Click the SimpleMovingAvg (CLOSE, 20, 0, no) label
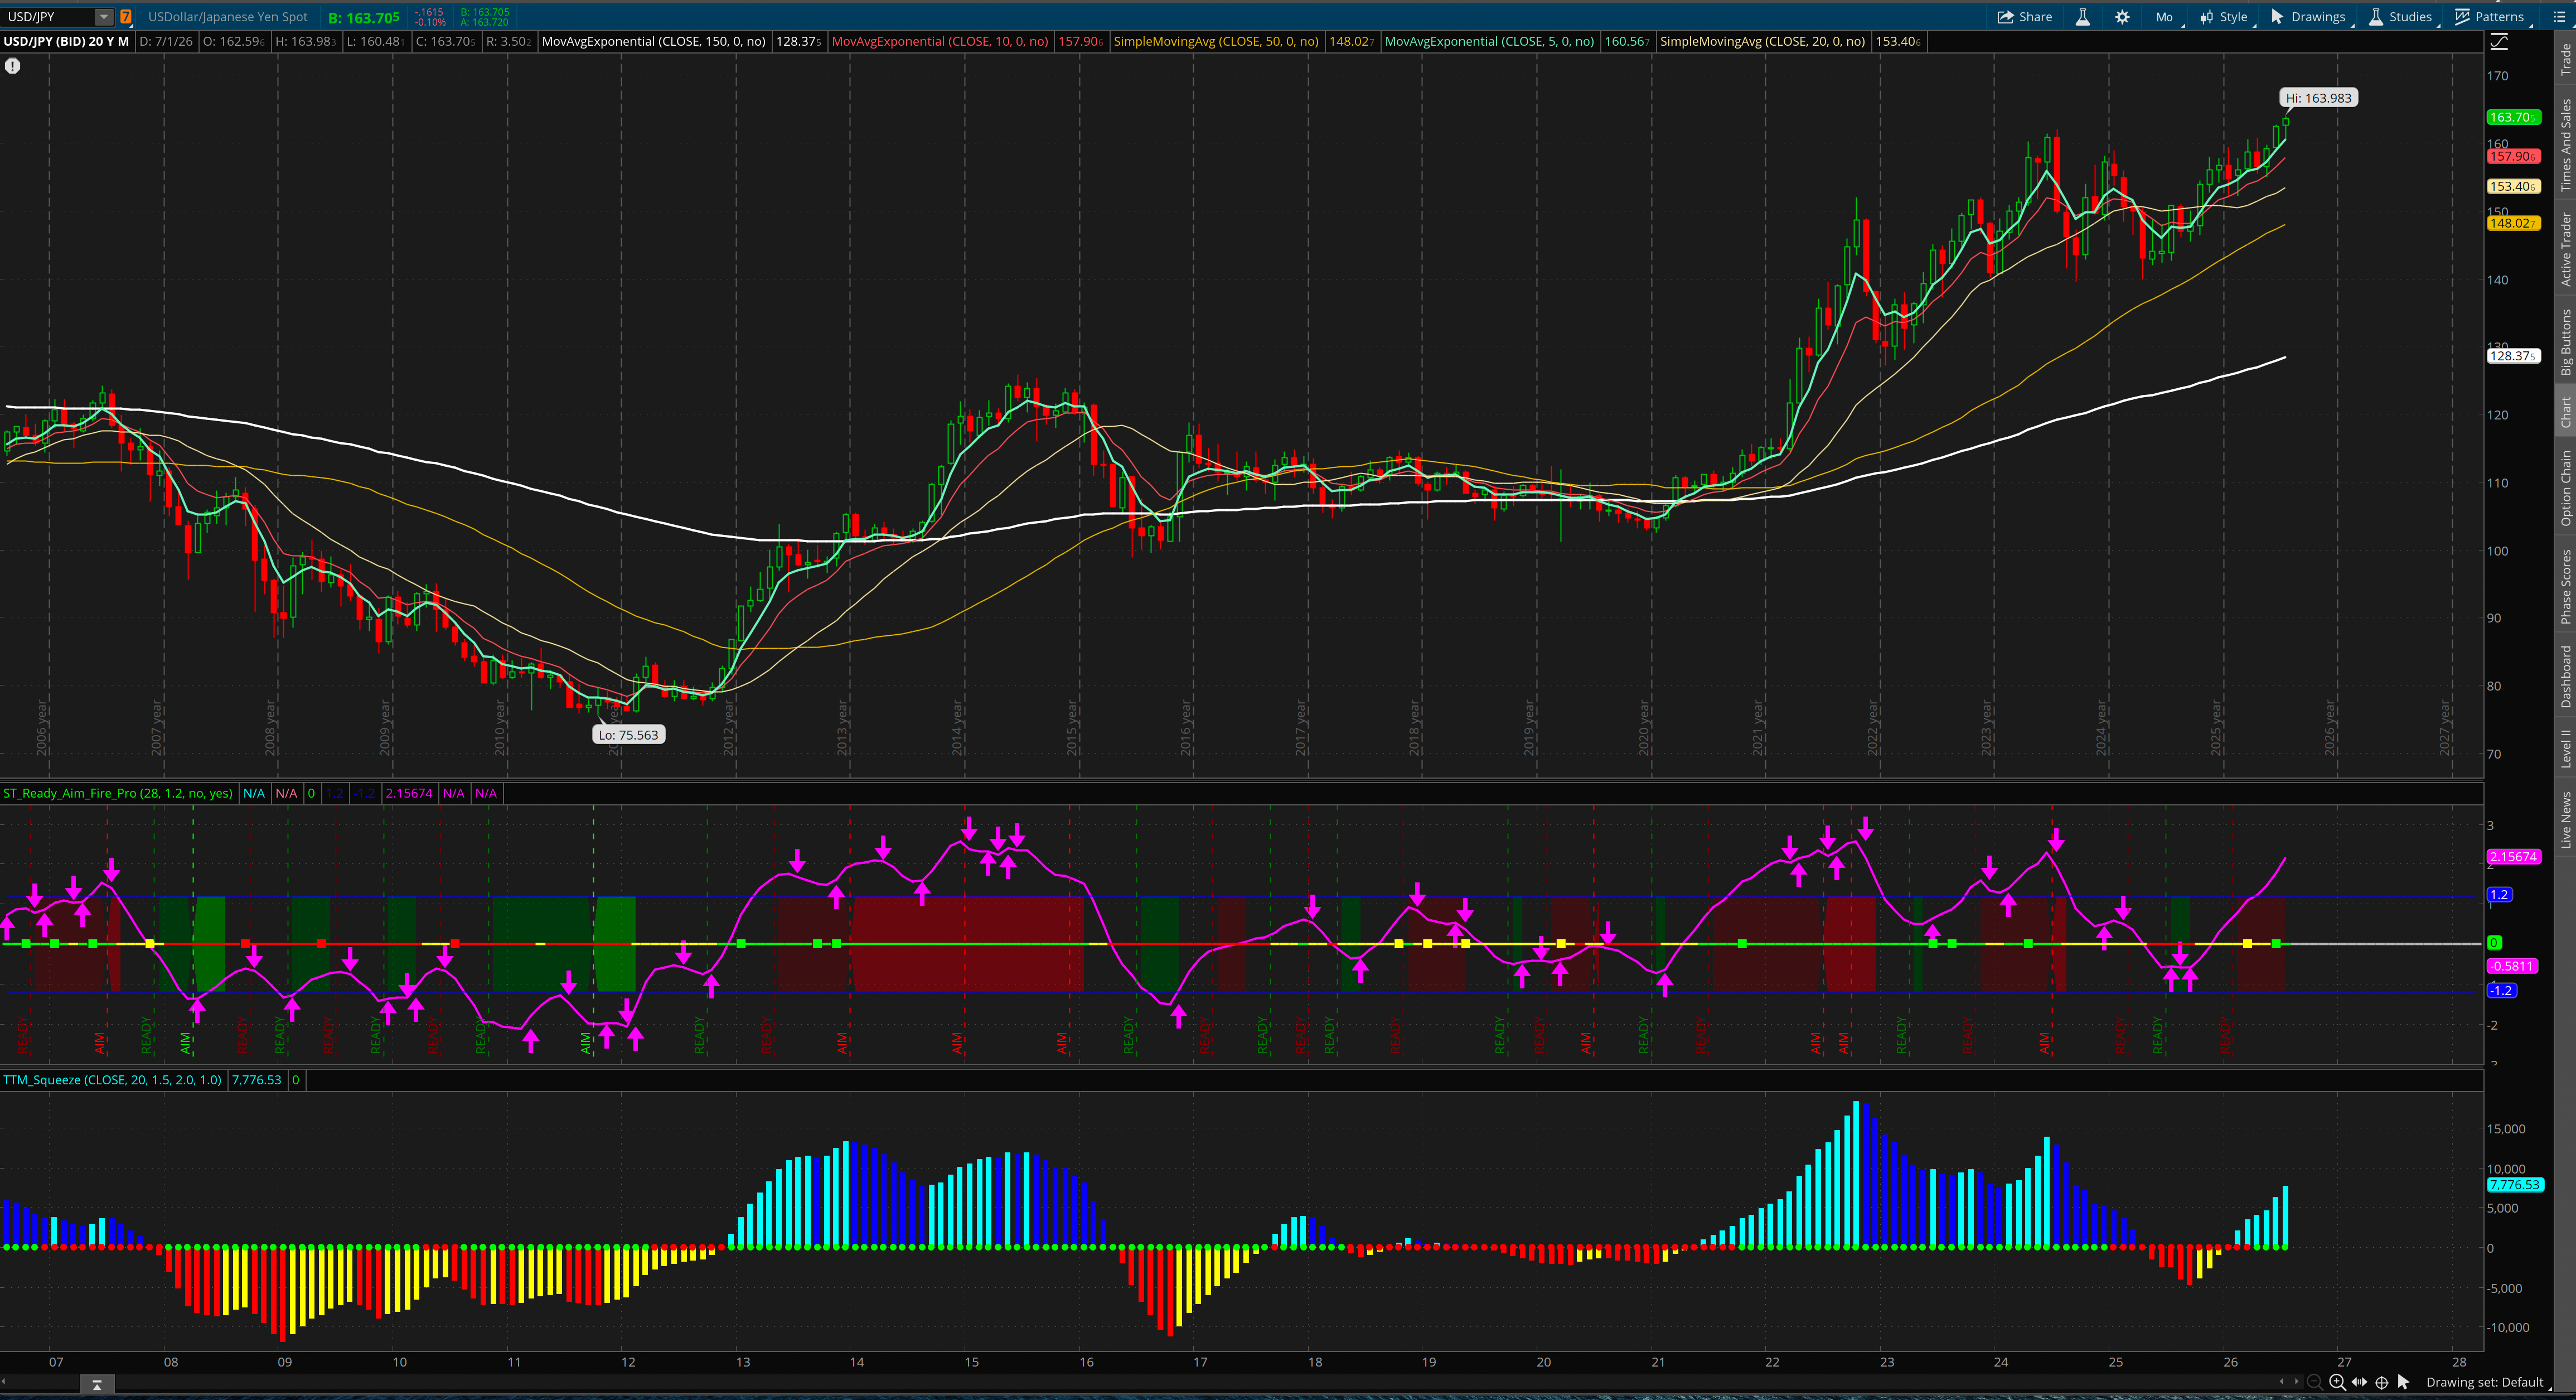This screenshot has width=2576, height=1400. pyautogui.click(x=1762, y=42)
